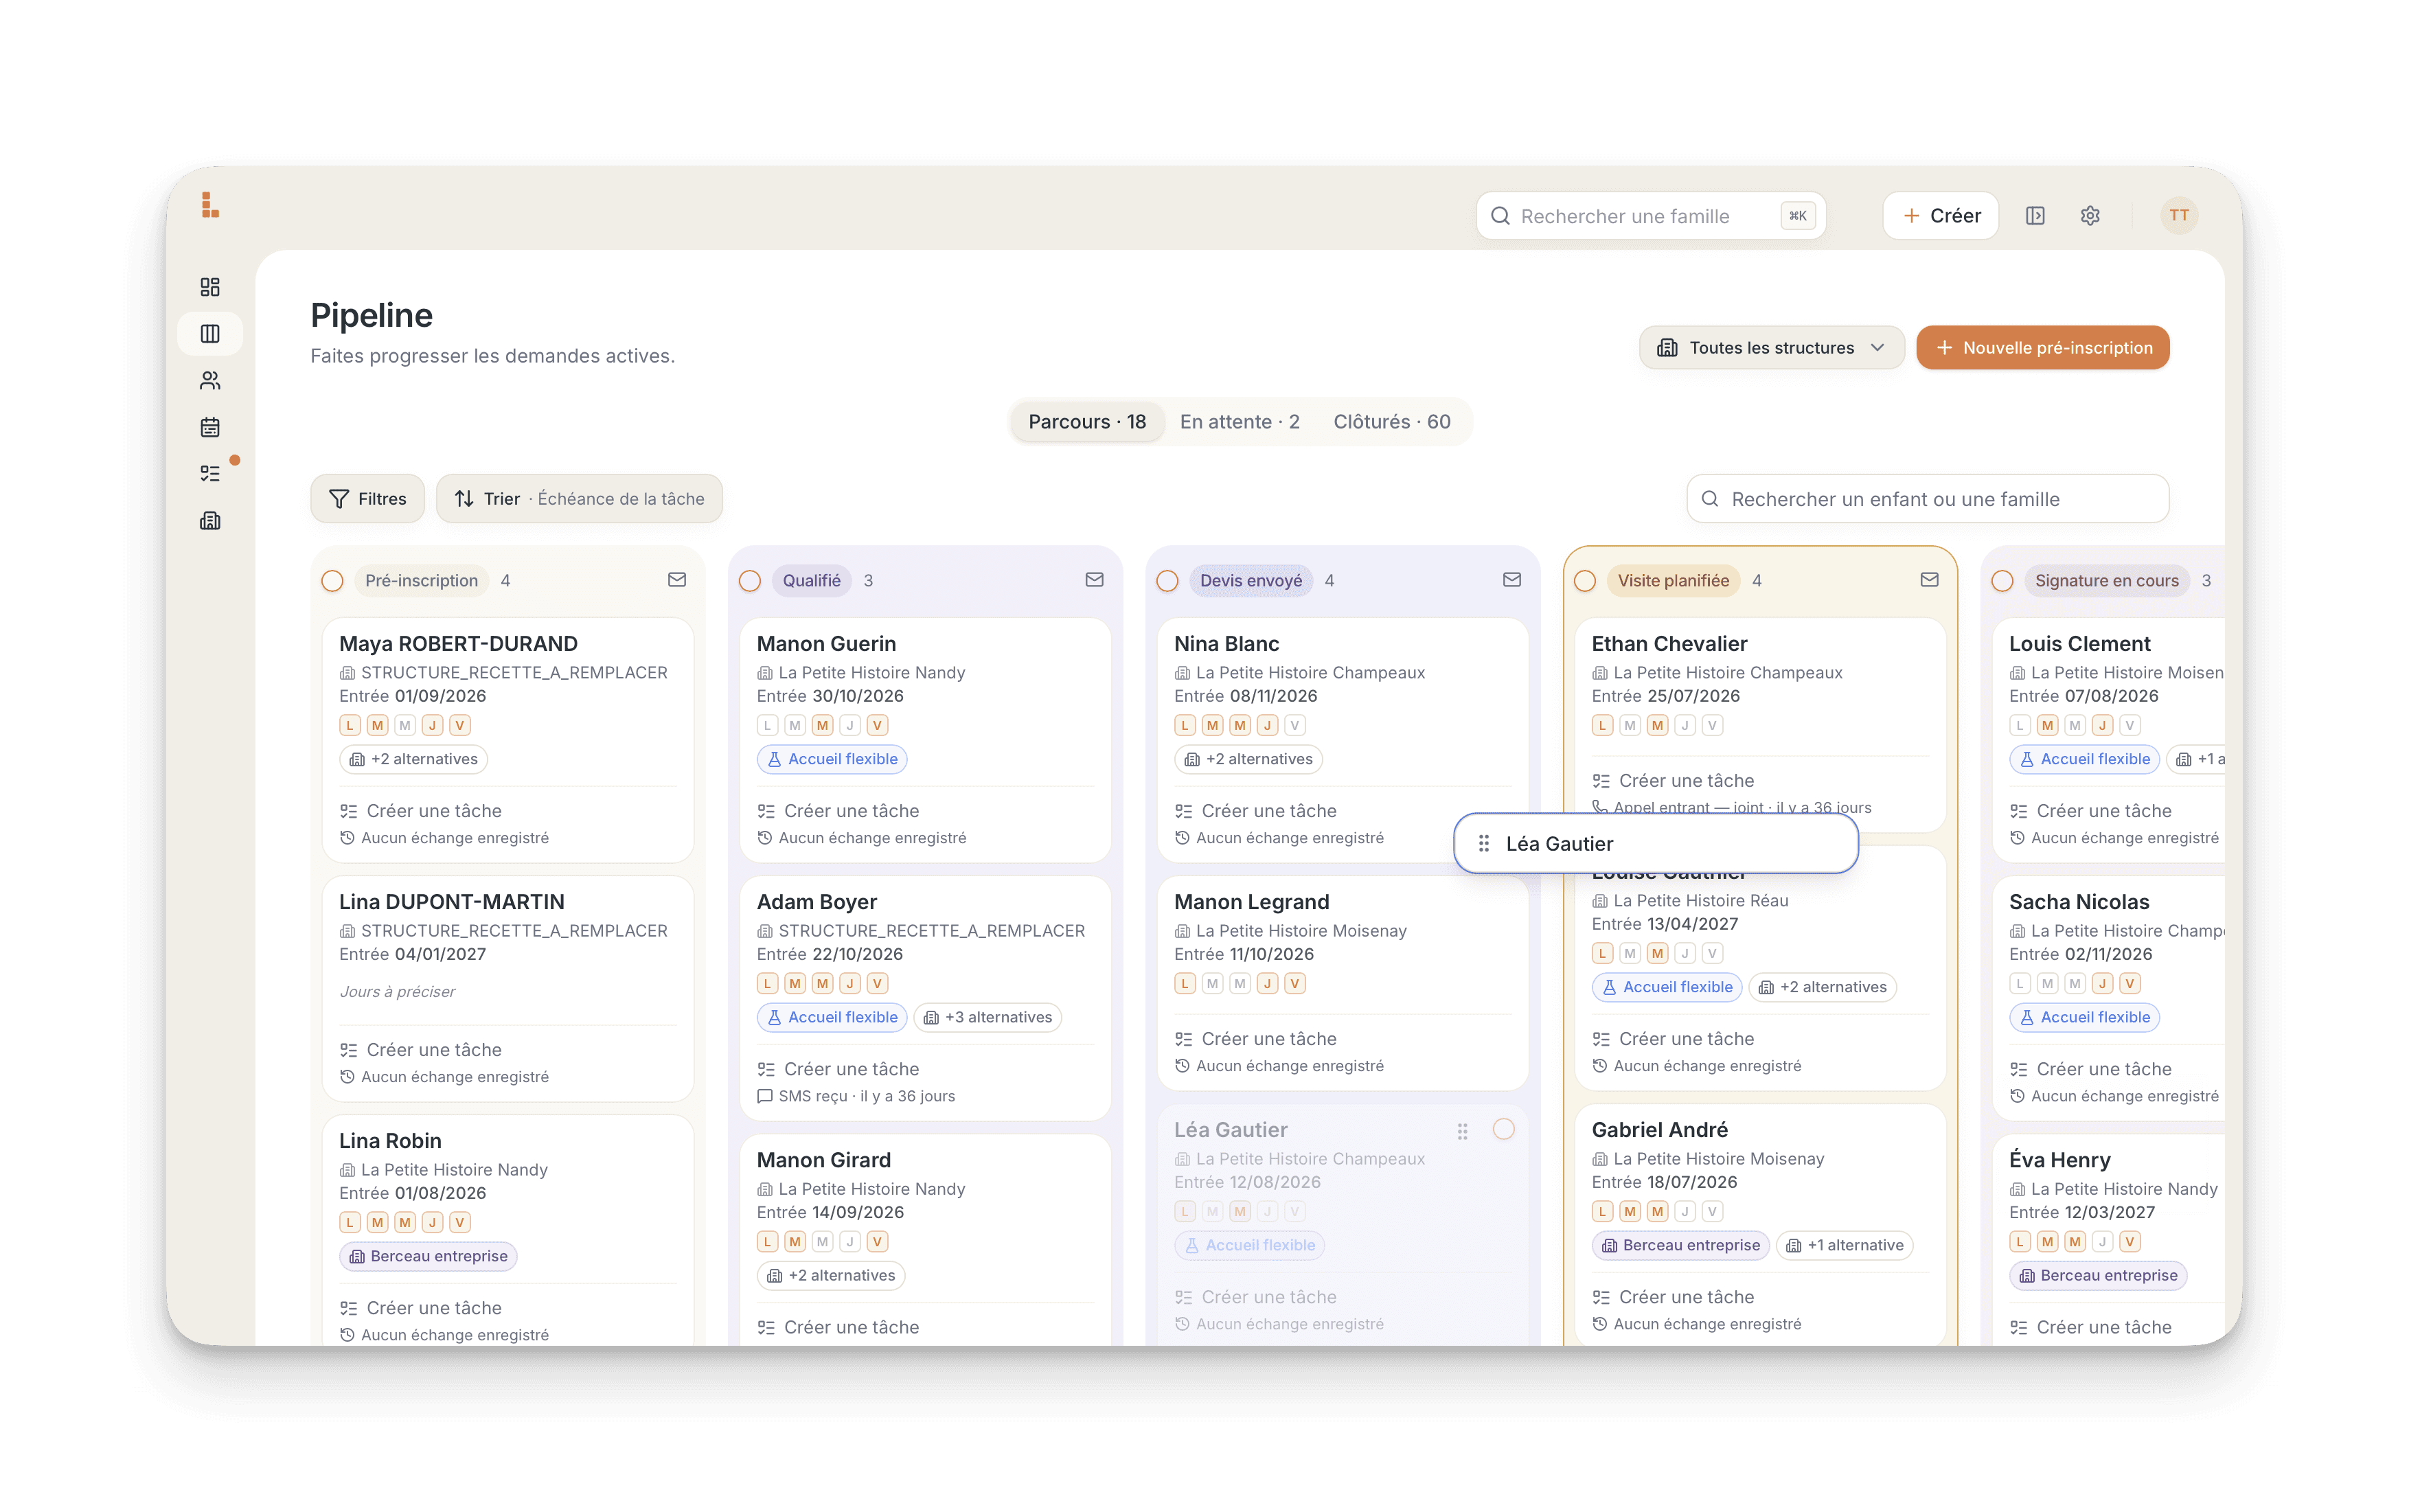Open the Nina Blanc card title
2409x1512 pixels.
[x=1226, y=644]
